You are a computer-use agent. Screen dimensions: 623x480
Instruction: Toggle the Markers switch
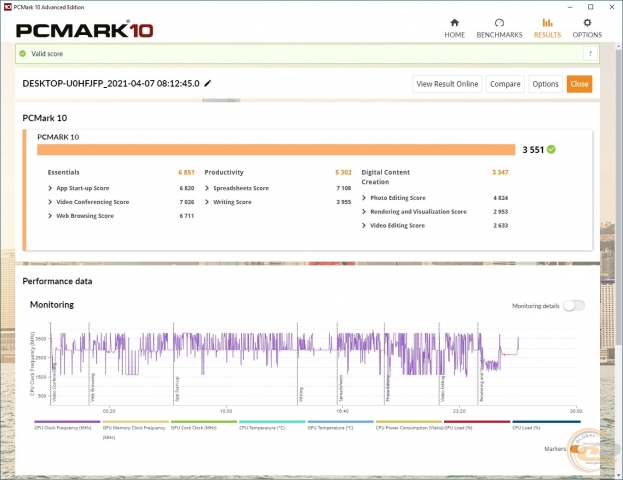click(x=577, y=449)
